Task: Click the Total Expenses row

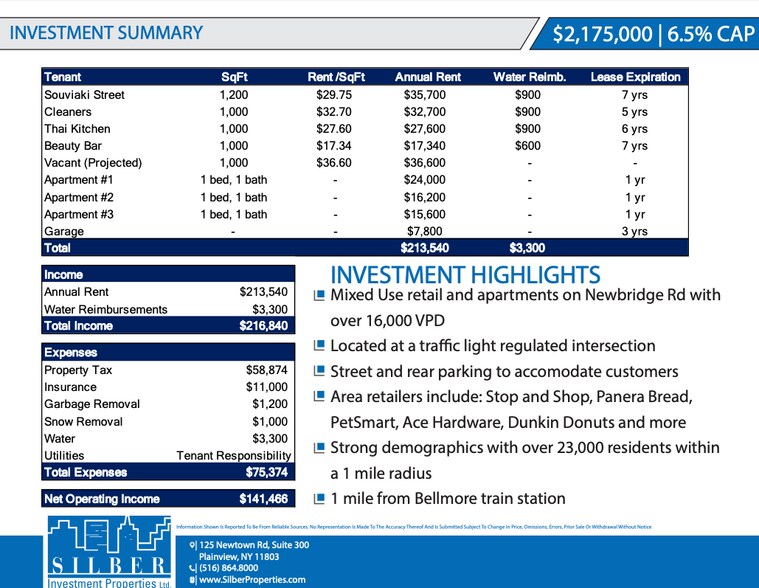Action: [167, 472]
